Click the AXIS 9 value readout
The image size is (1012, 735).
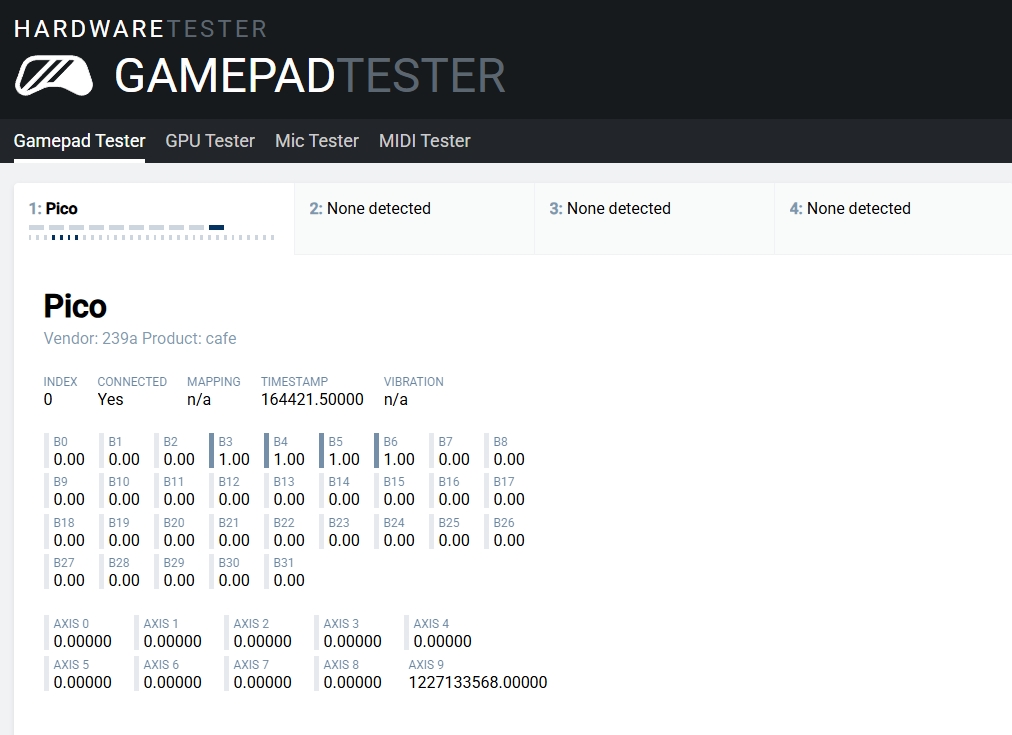pyautogui.click(x=477, y=674)
